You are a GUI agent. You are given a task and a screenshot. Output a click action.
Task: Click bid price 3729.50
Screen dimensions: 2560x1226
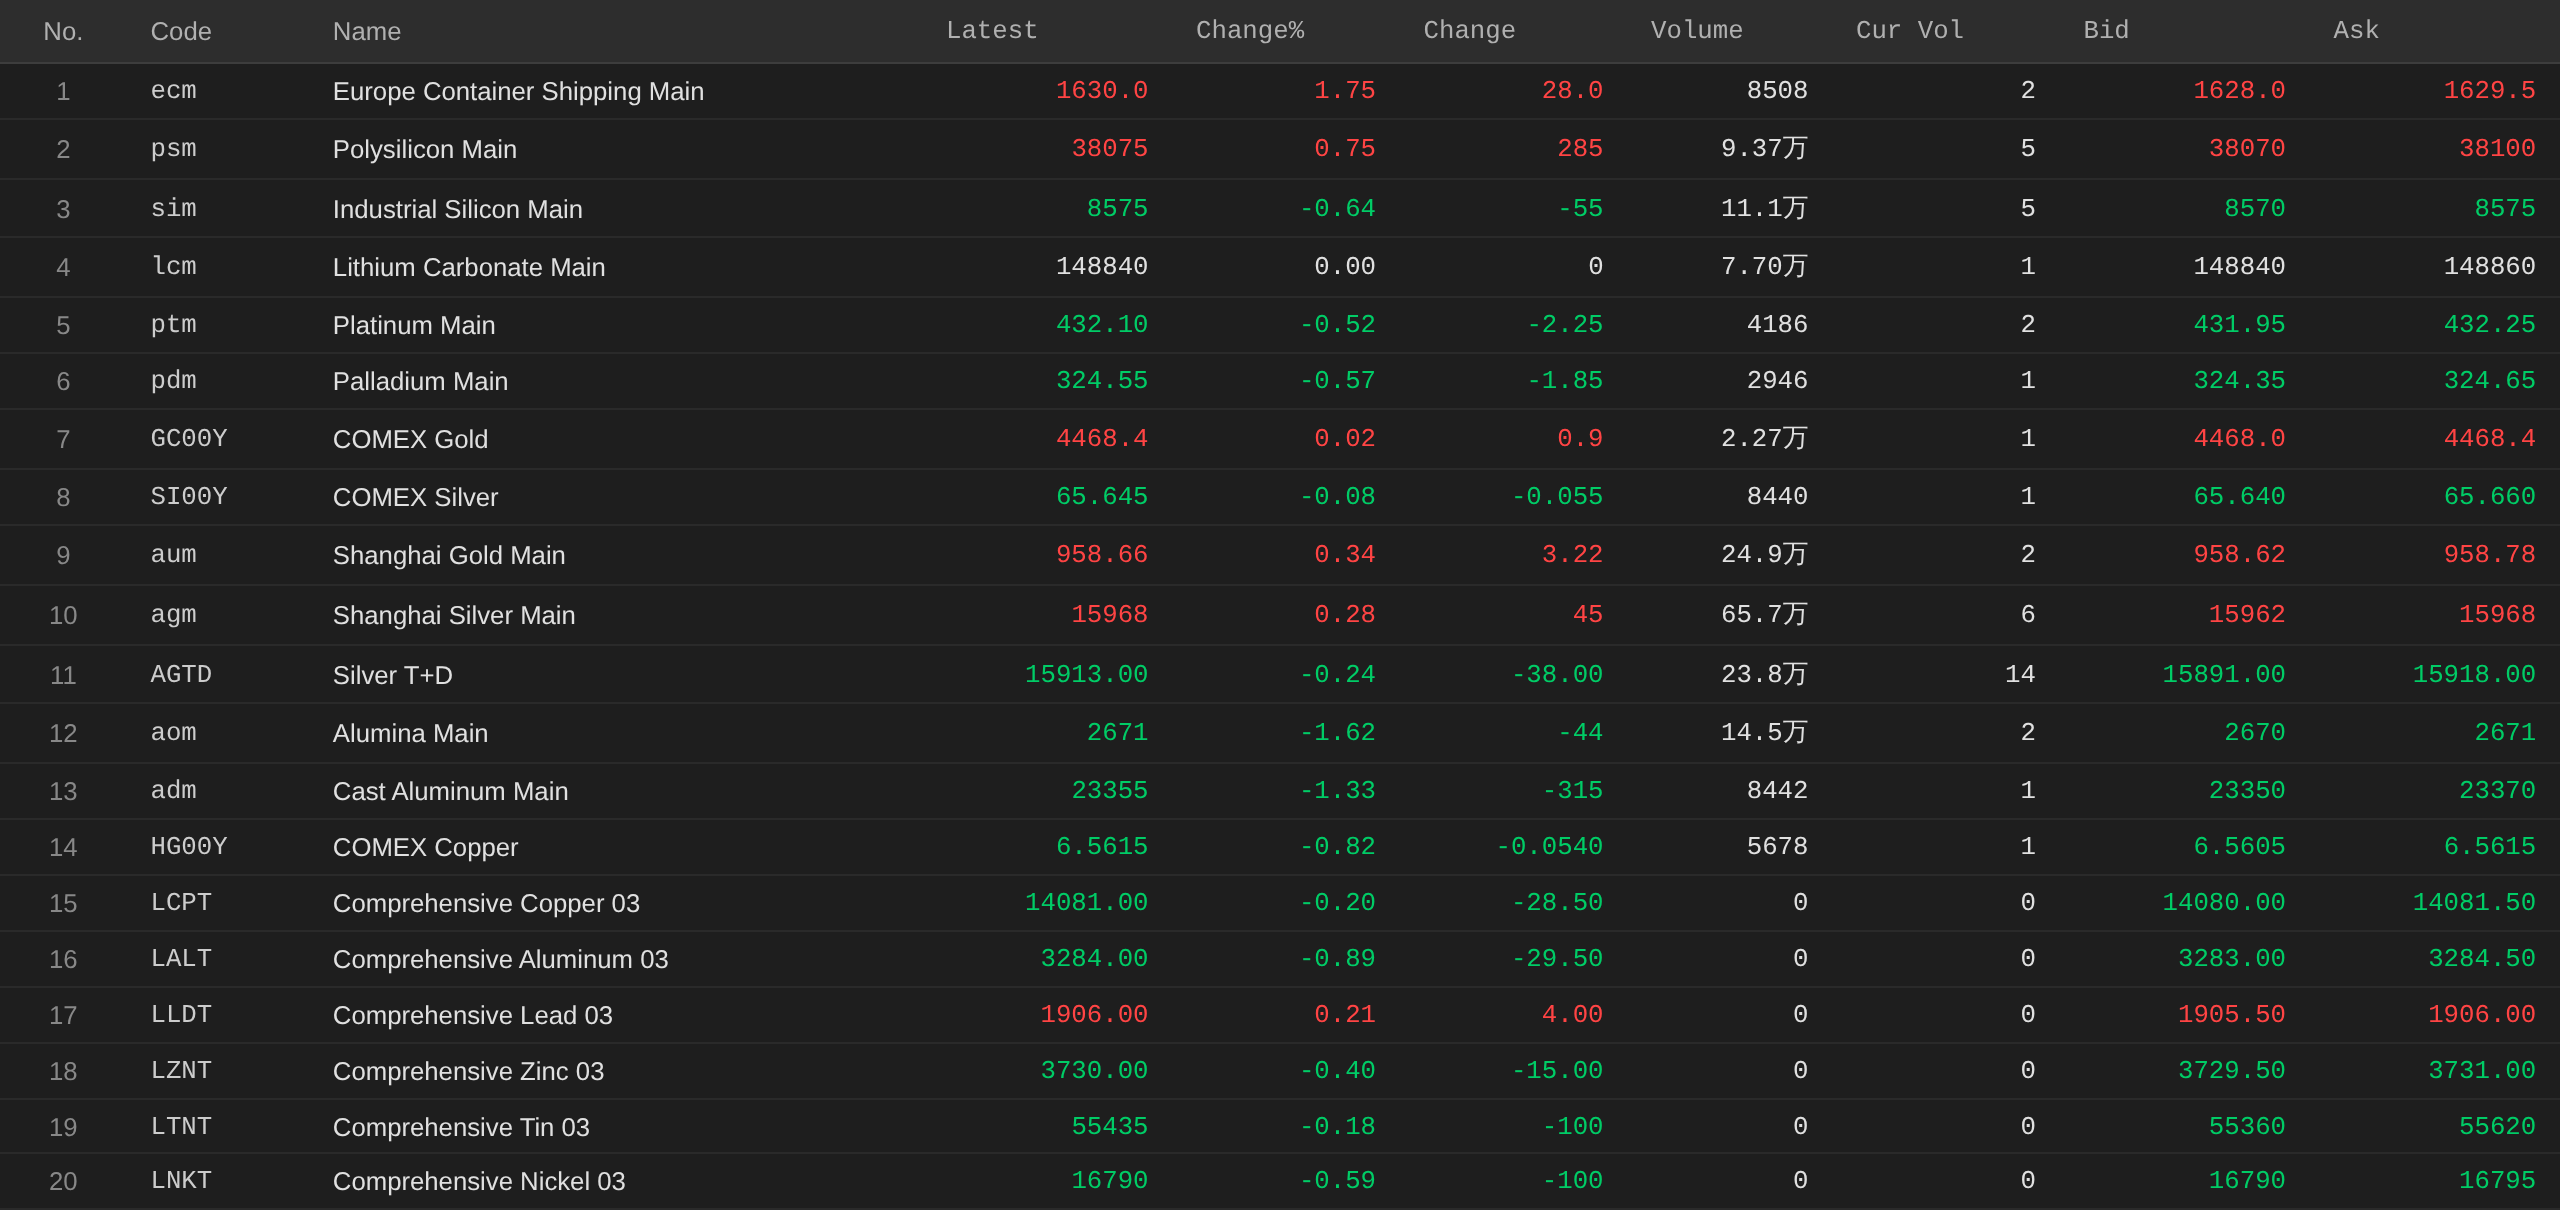tap(2232, 1071)
